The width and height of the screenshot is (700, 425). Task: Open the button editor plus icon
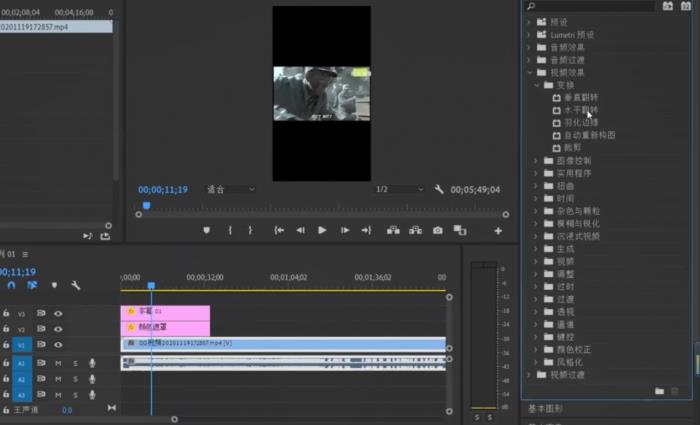pyautogui.click(x=498, y=231)
